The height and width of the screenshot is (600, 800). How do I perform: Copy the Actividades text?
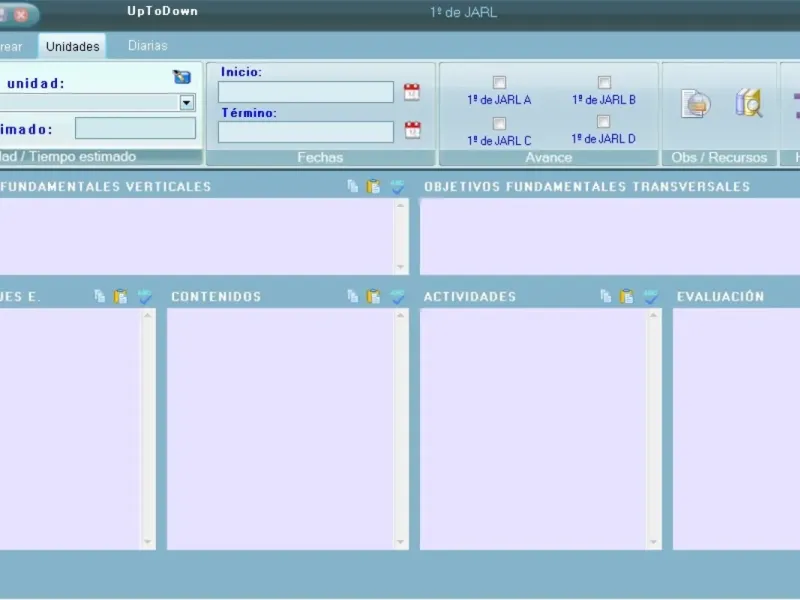[606, 296]
